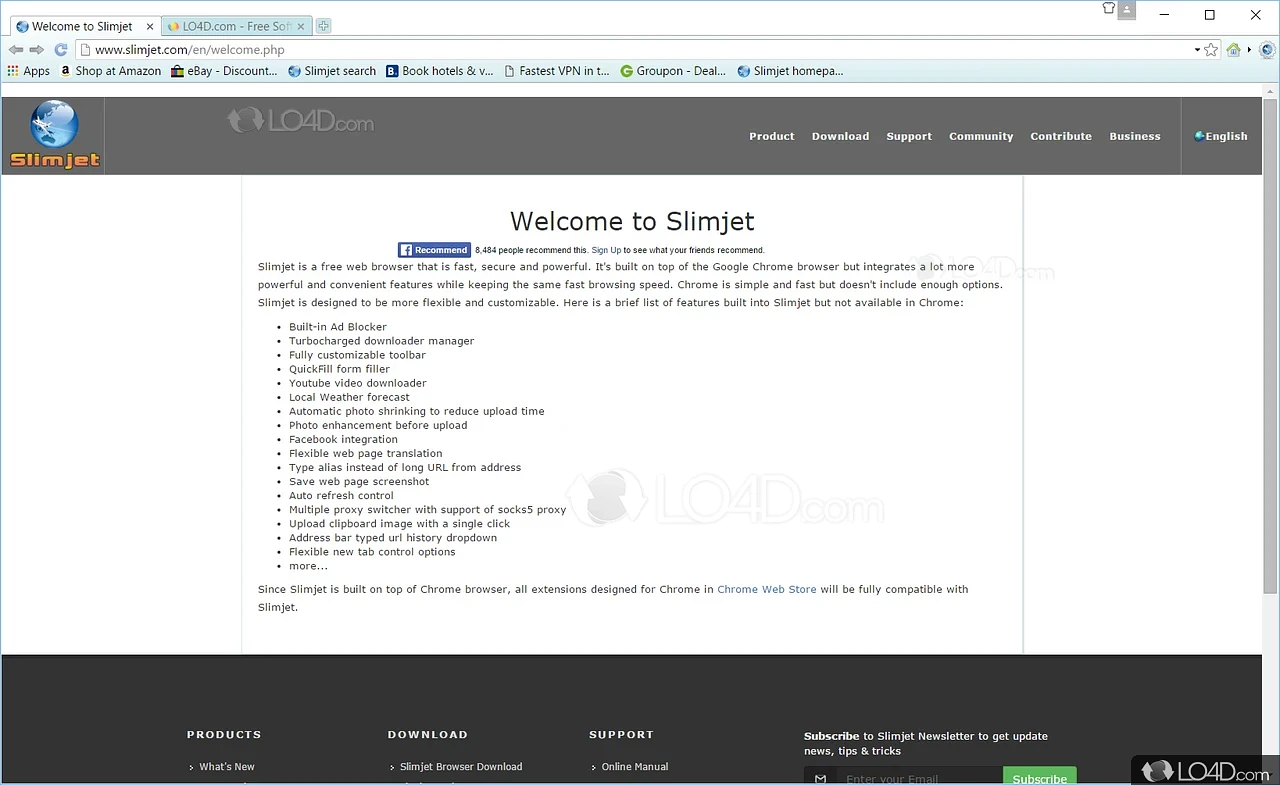Open the Chrome Web Store link
The width and height of the screenshot is (1280, 785).
pos(766,589)
